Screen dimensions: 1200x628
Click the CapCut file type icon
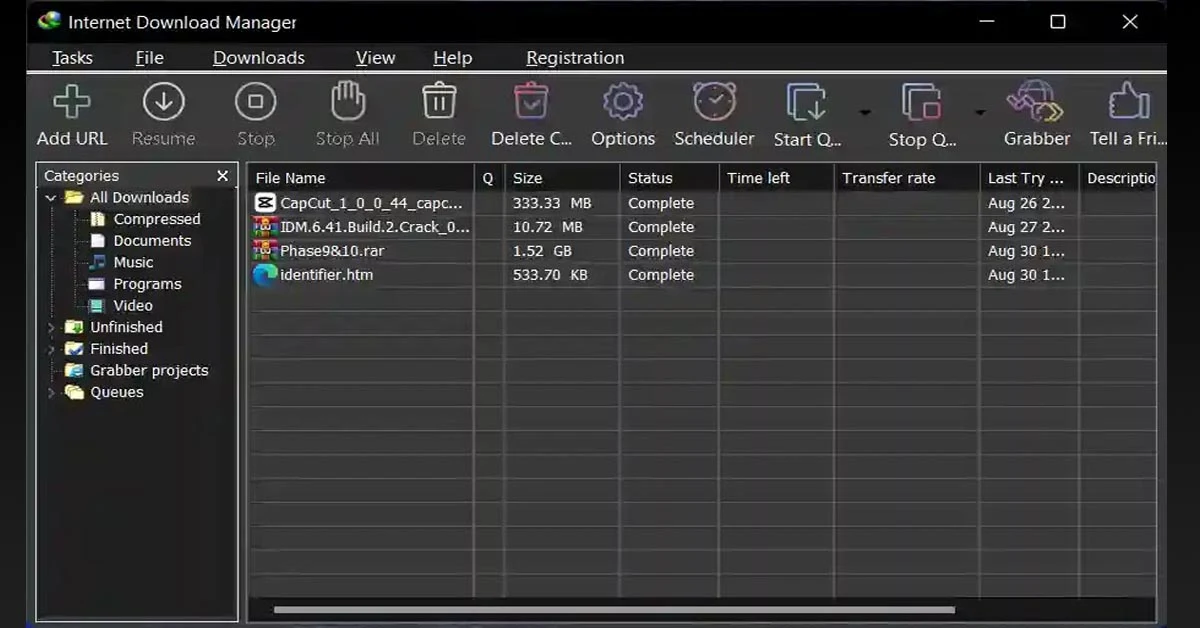(x=265, y=203)
